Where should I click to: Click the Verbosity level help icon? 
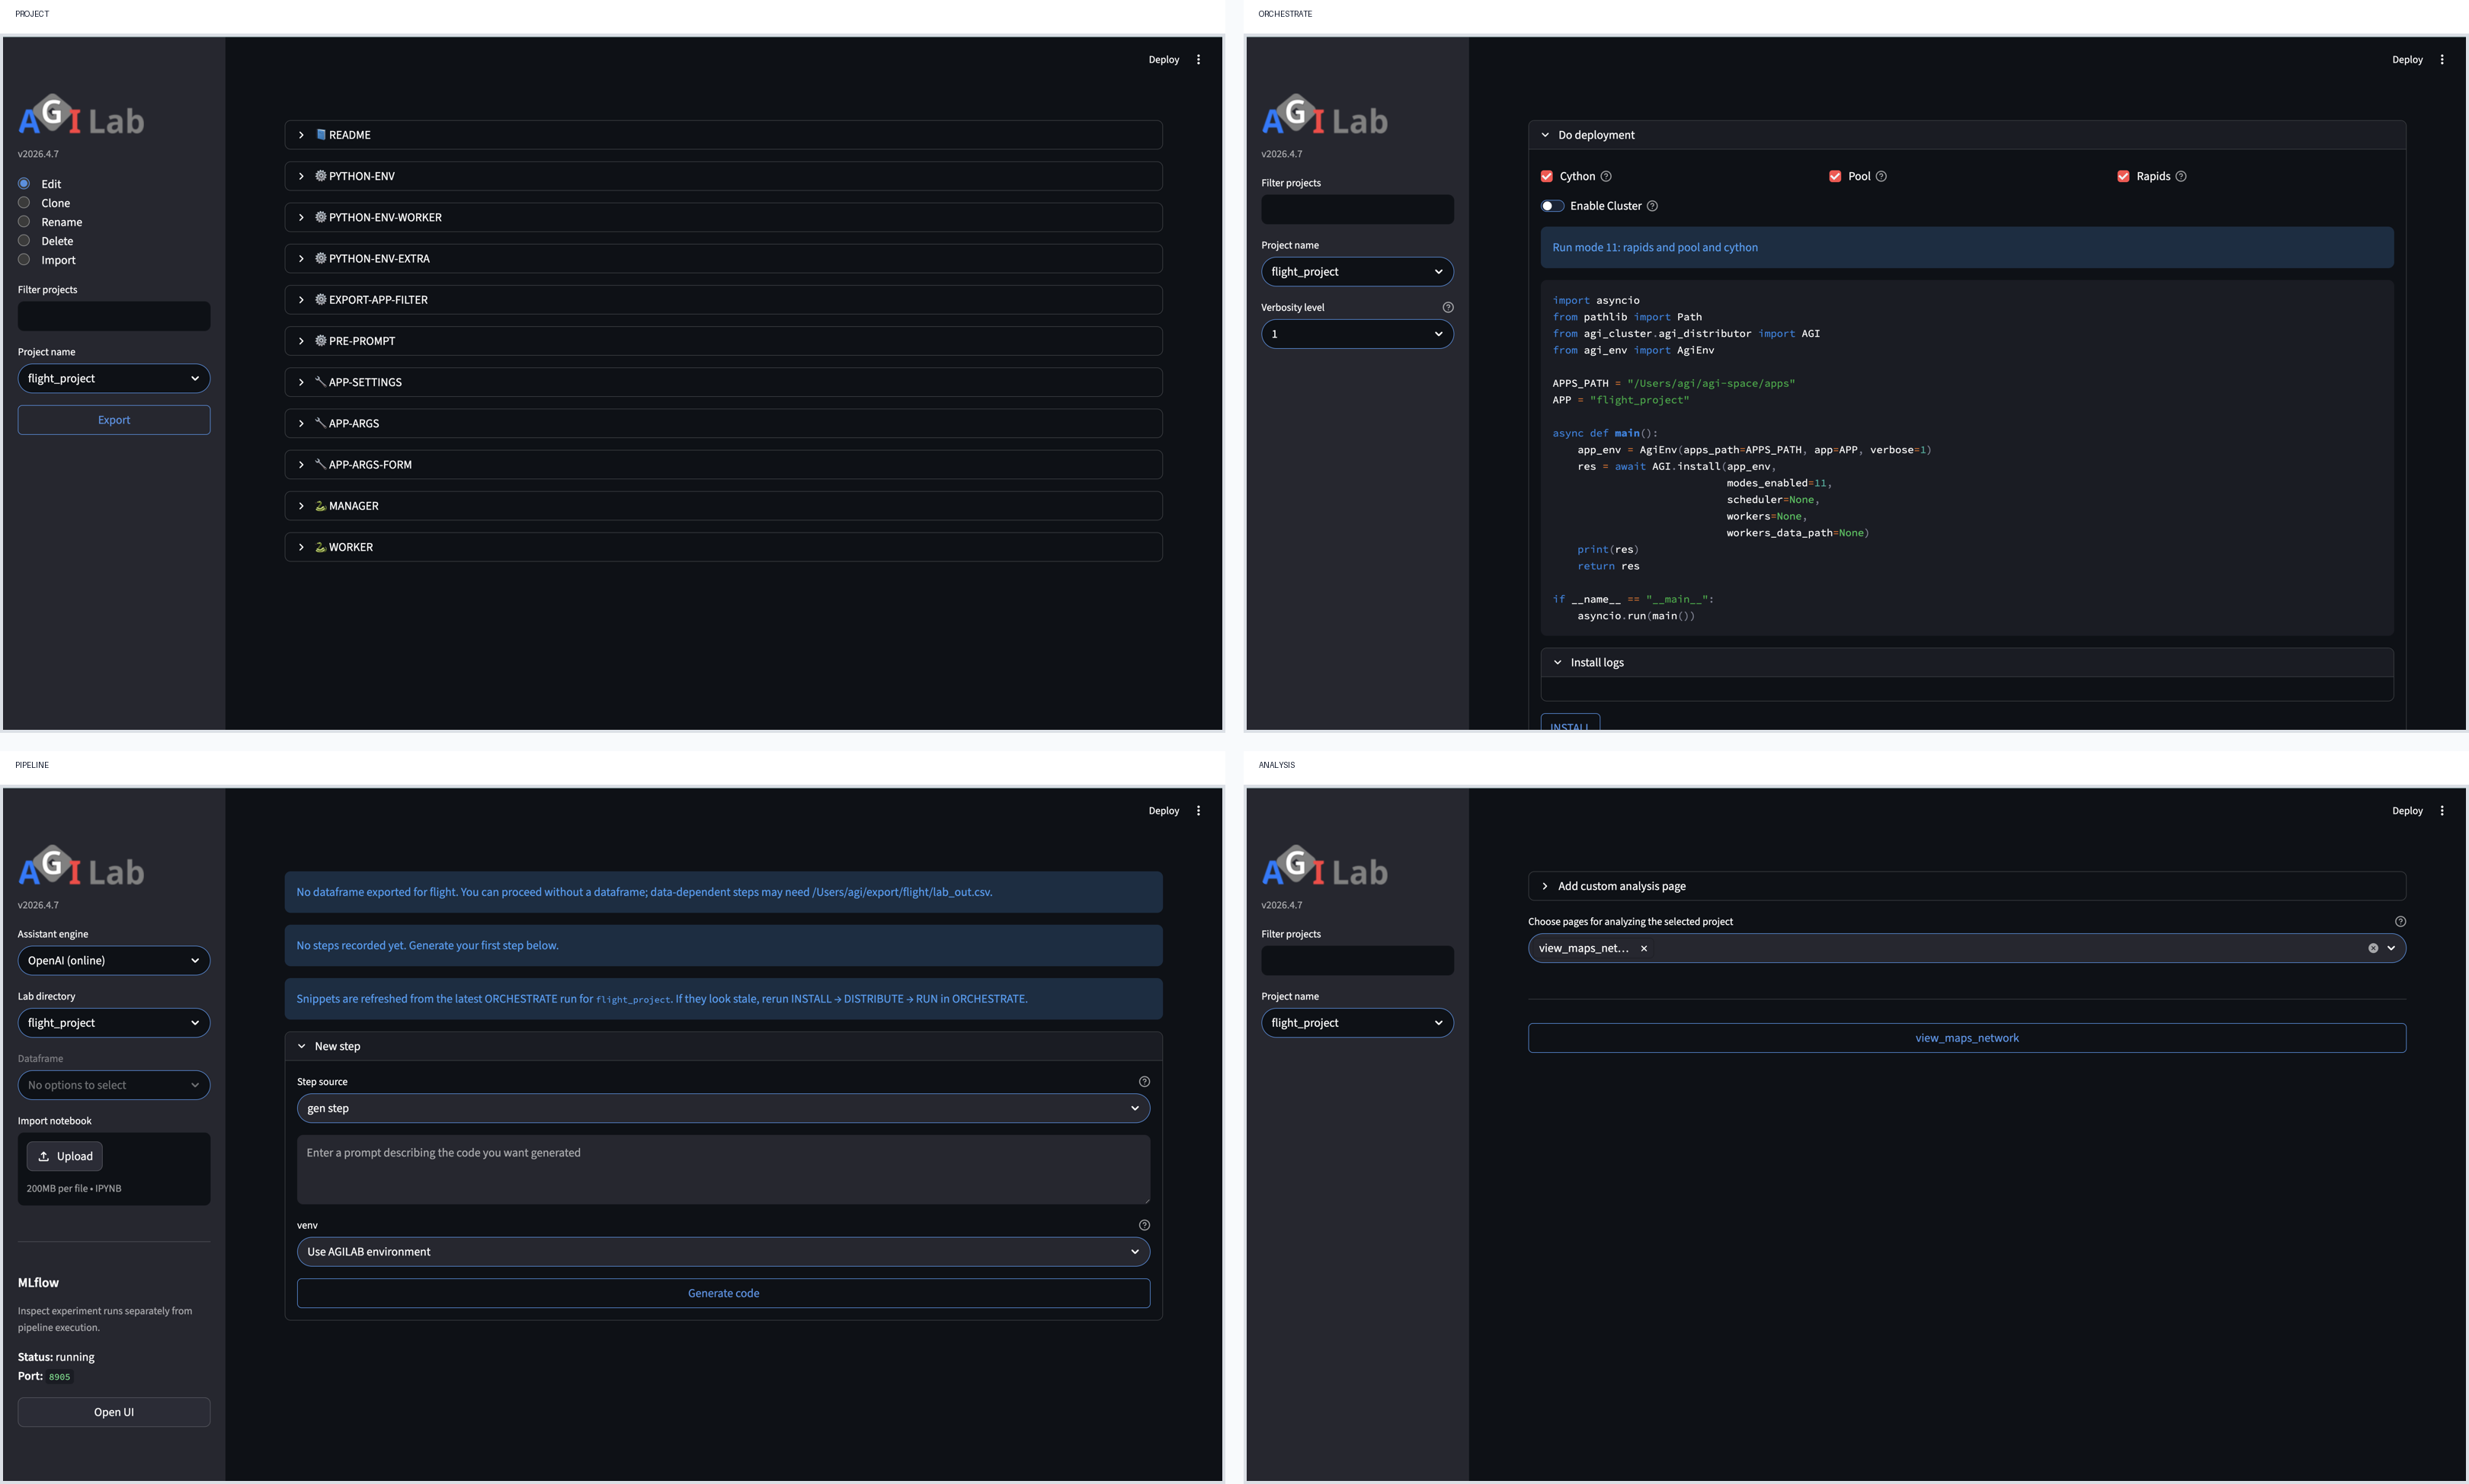click(1449, 307)
